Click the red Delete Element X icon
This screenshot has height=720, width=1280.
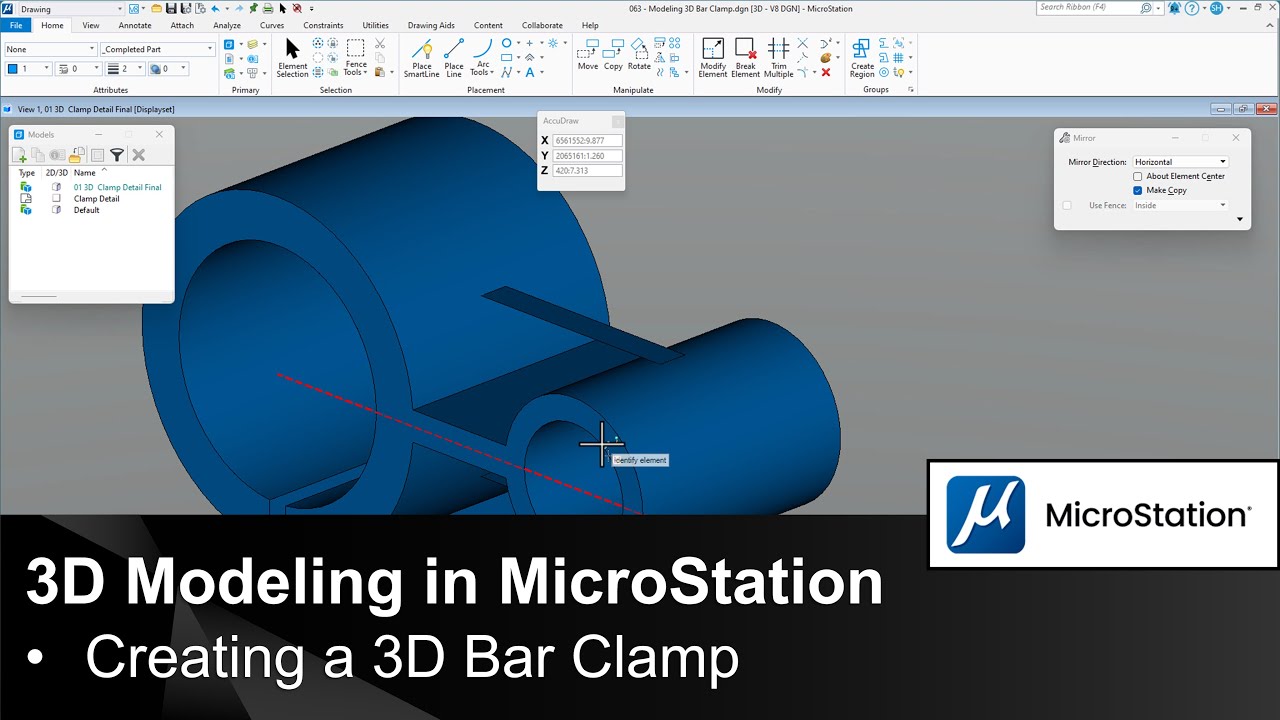point(826,72)
